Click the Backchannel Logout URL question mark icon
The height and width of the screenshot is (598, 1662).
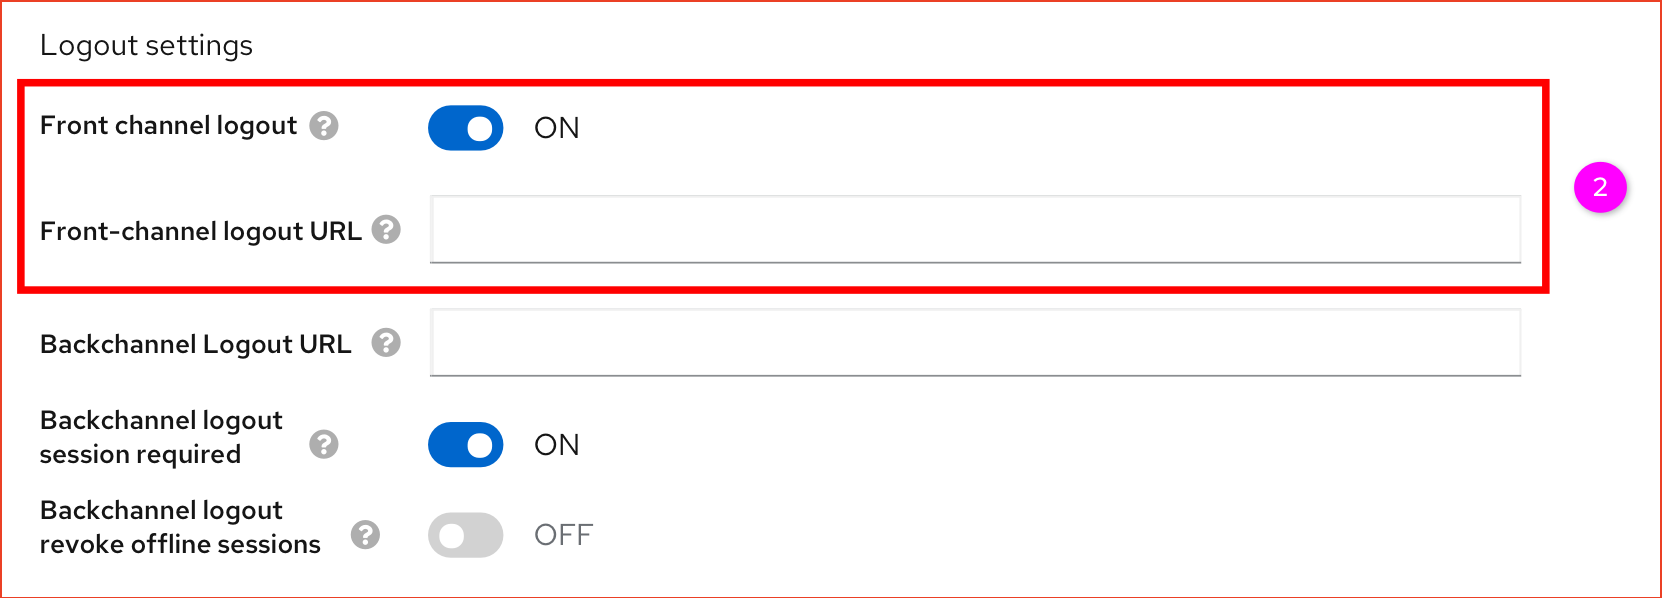(384, 344)
